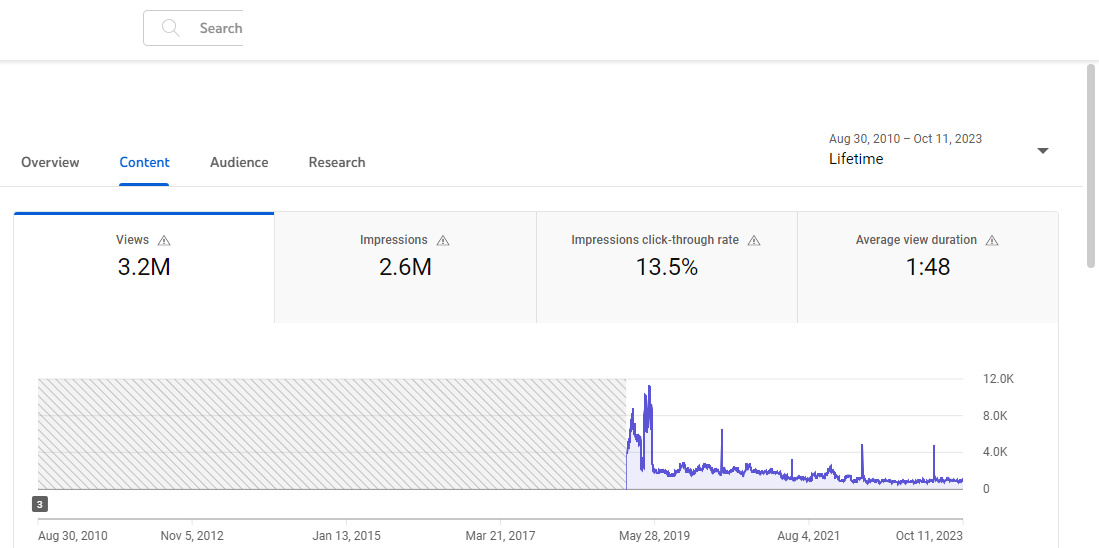Open the Lifetime date range dropdown arrow
Image resolution: width=1099 pixels, height=548 pixels.
point(1043,151)
